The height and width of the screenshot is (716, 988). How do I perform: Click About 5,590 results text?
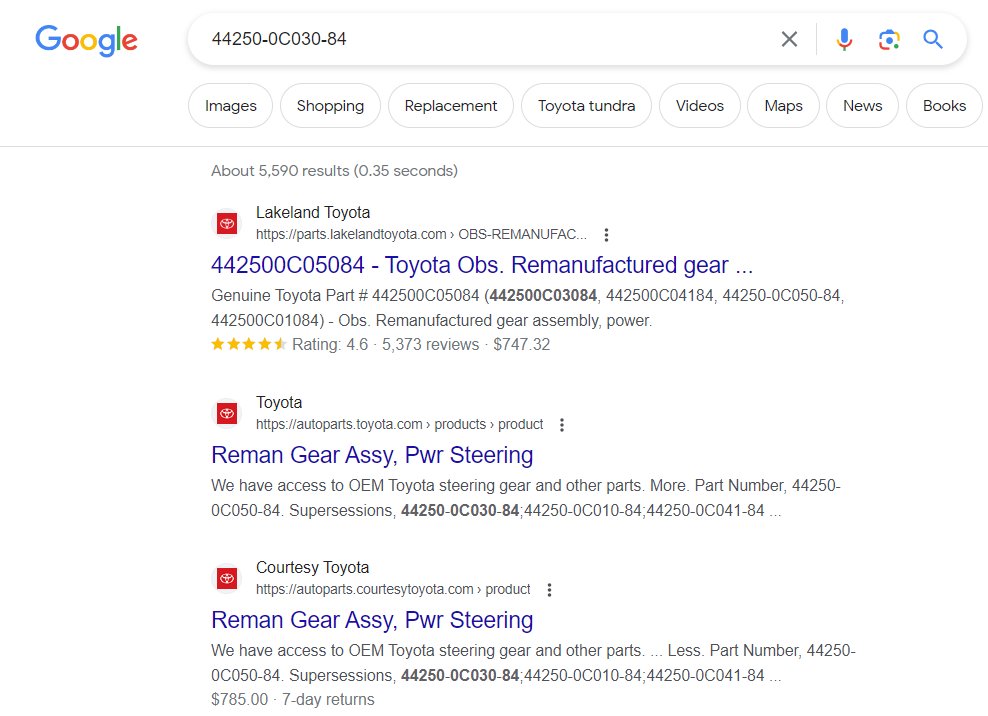tap(335, 171)
